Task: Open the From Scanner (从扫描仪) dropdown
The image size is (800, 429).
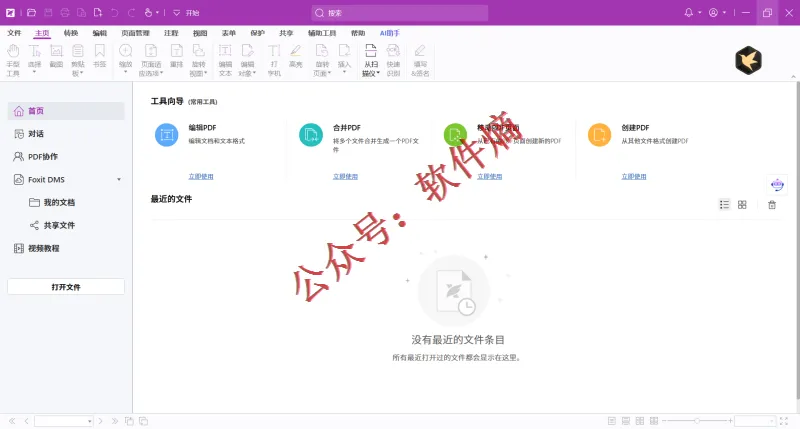Action: (378, 73)
